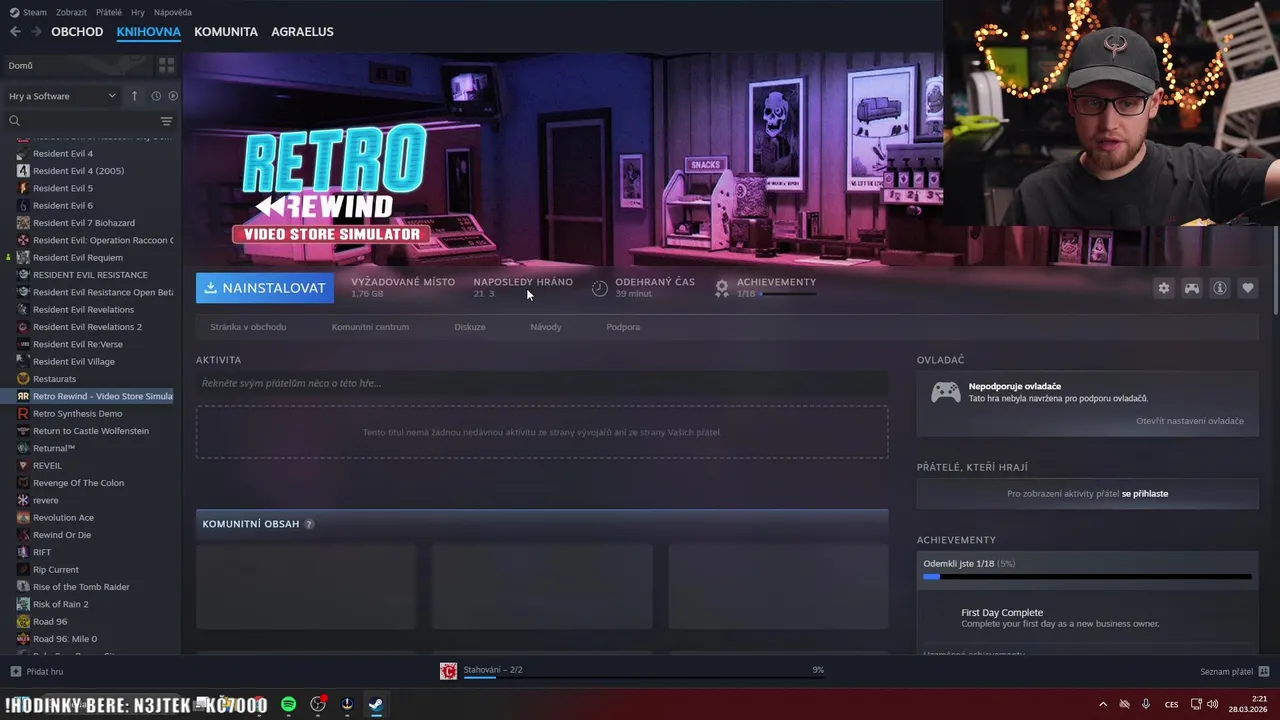Select Resident Evil 7 Biohazard

click(83, 223)
